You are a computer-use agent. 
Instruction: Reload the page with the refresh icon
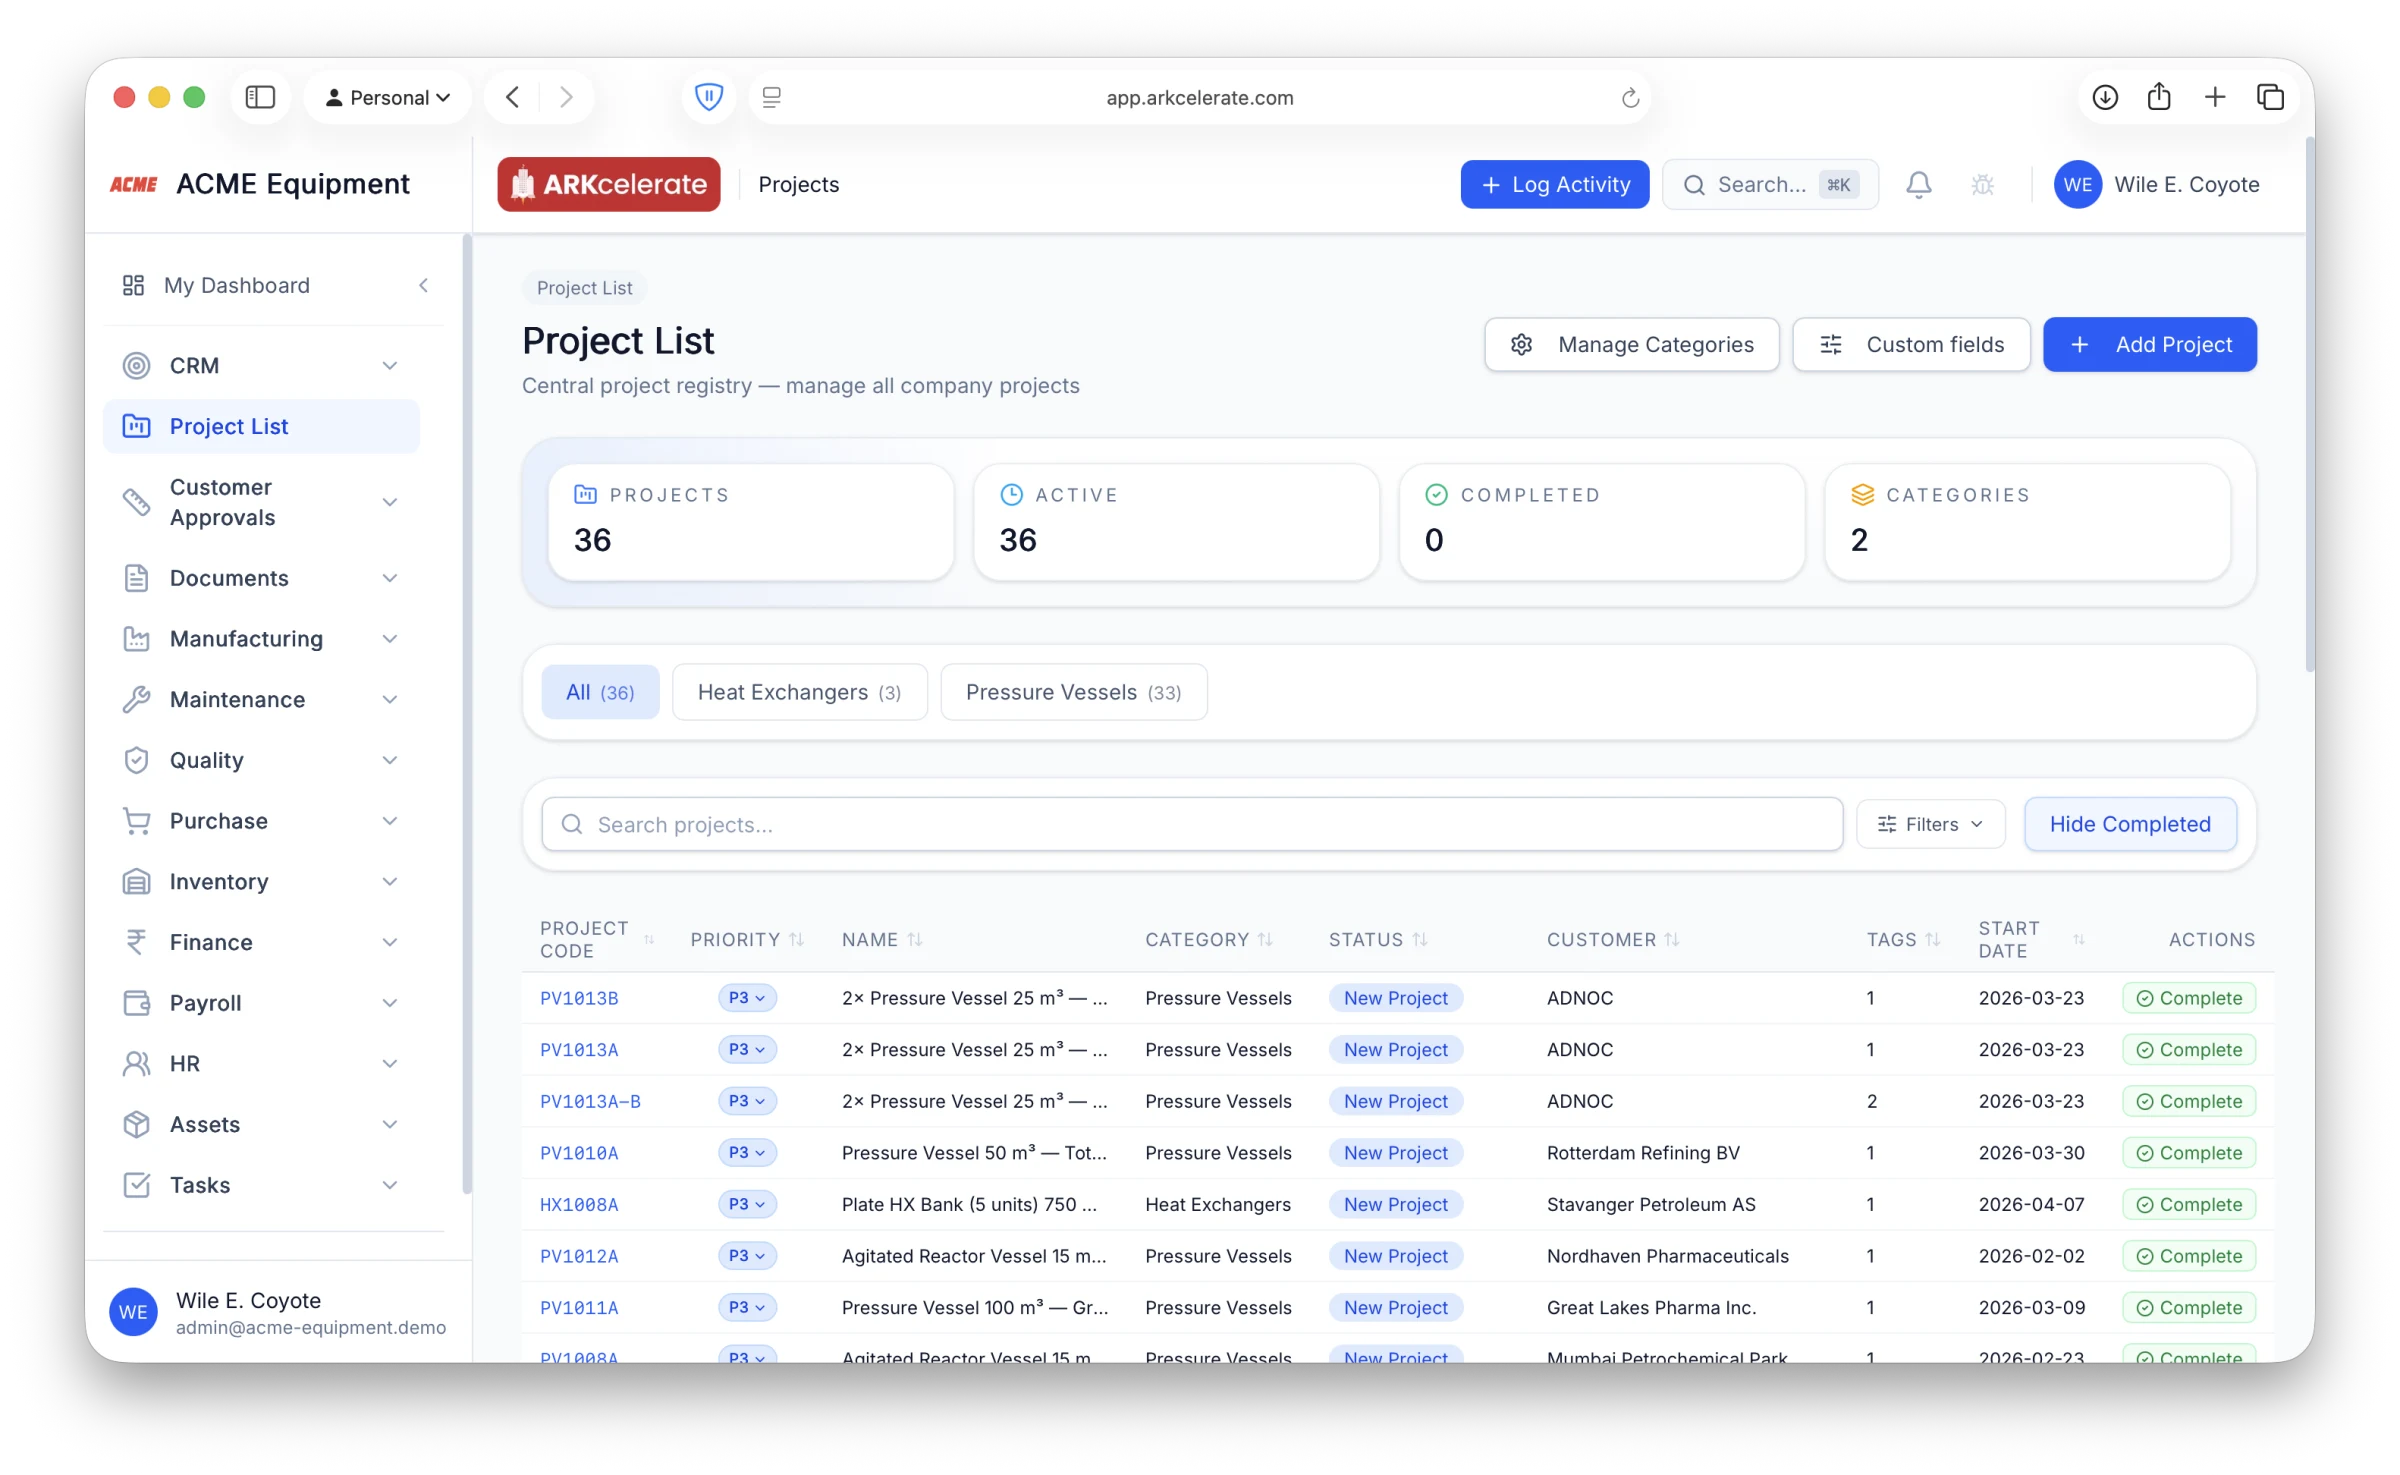(1630, 98)
